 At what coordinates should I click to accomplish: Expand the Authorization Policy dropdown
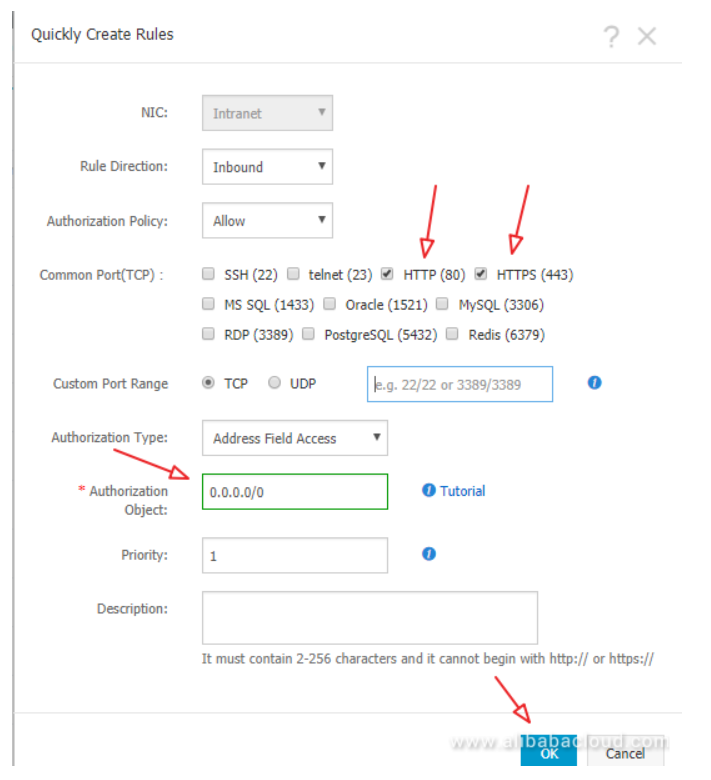(267, 220)
